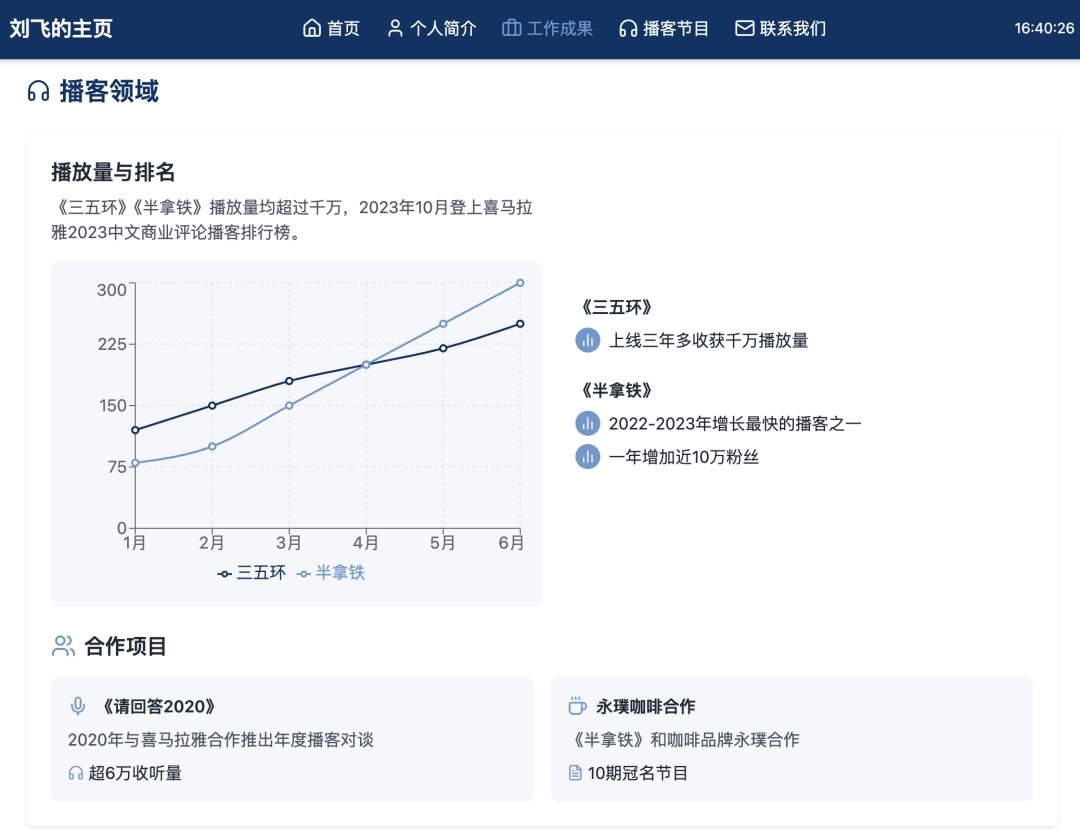The image size is (1080, 833).
Task: Click the 永璞咖啡合作 project title
Action: [646, 706]
